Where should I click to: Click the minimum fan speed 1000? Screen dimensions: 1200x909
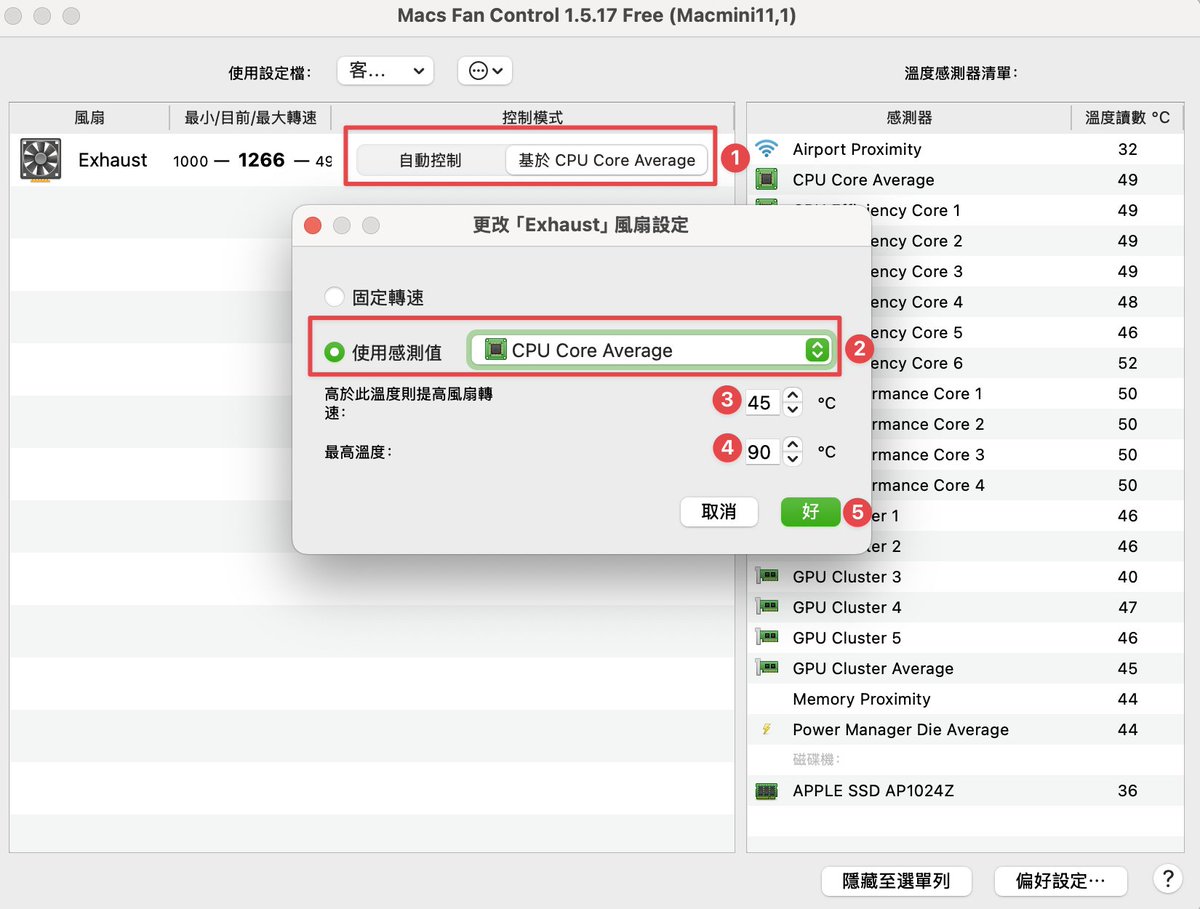tap(190, 161)
